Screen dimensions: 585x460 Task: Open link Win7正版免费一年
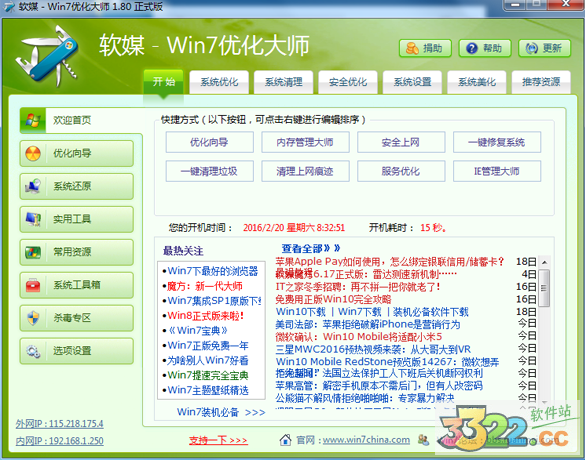click(208, 345)
